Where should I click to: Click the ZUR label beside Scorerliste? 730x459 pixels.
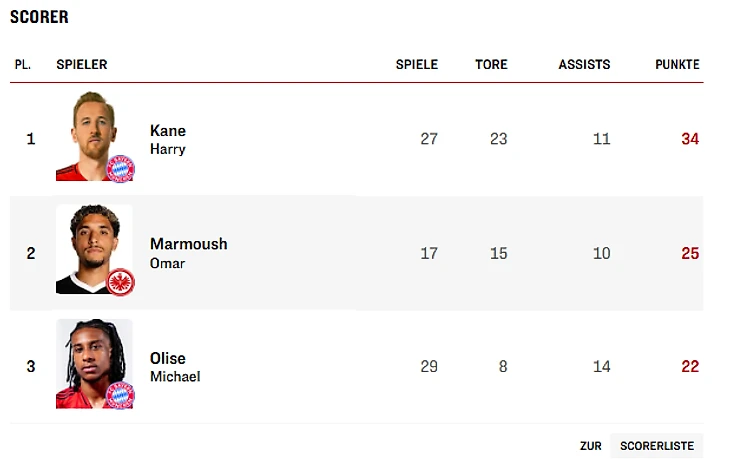click(590, 446)
